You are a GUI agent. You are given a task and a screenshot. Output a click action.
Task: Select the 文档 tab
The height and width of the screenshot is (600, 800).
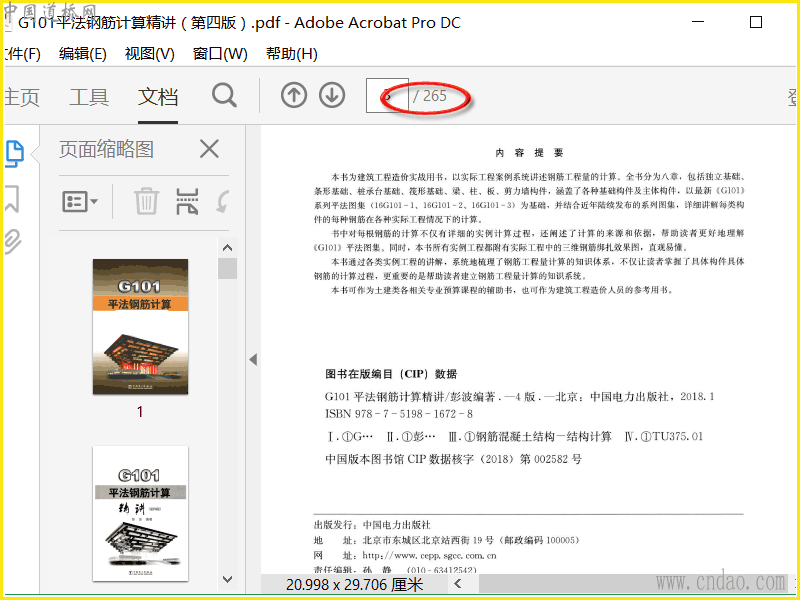[158, 96]
